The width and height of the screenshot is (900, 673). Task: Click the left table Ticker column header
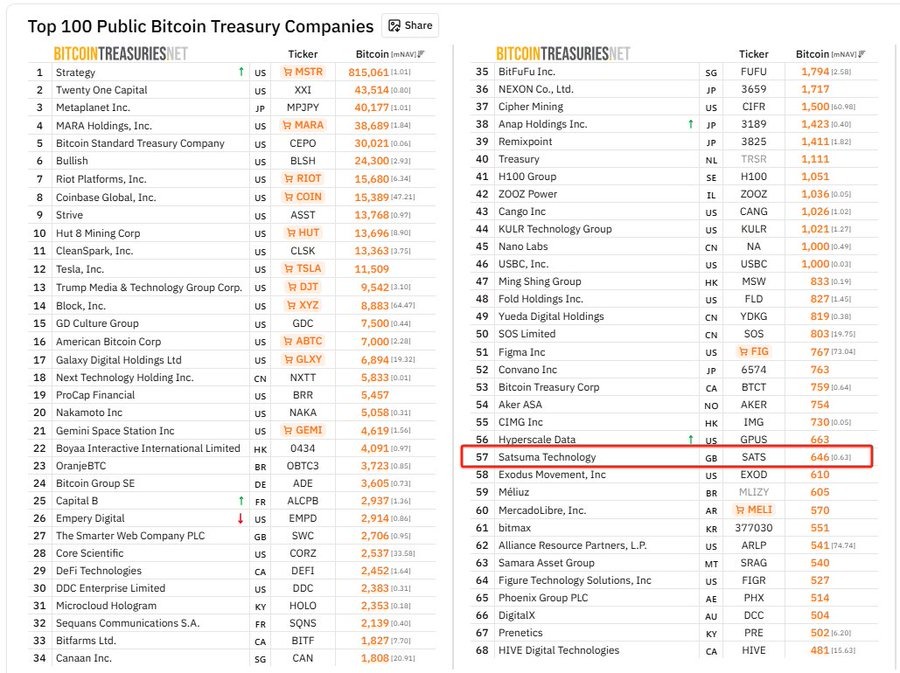[303, 54]
